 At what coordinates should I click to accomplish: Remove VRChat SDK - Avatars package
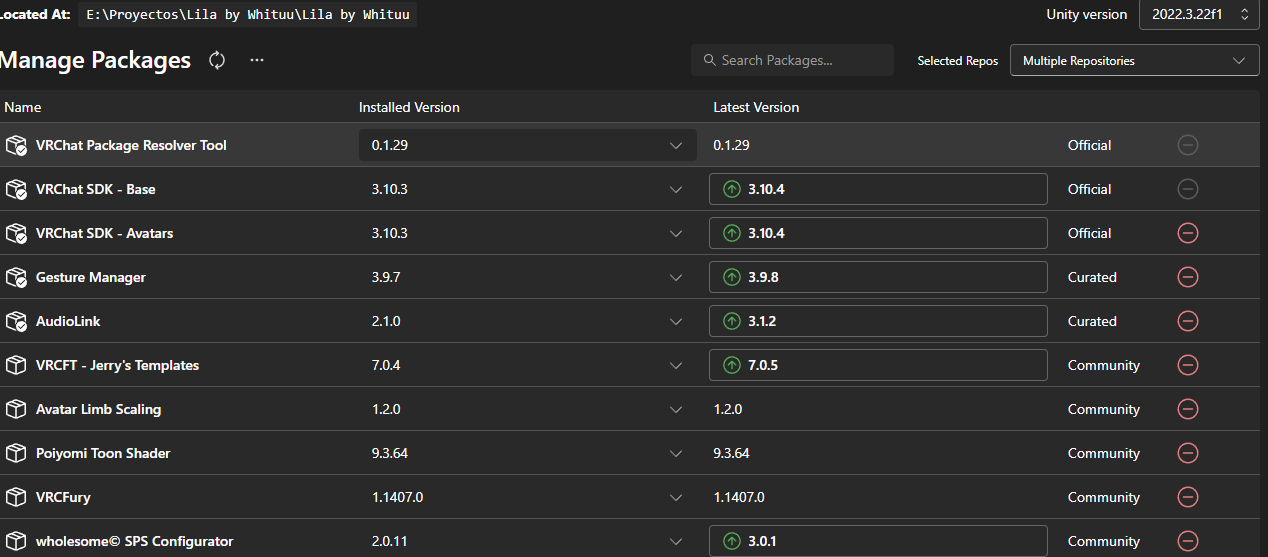[x=1188, y=233]
